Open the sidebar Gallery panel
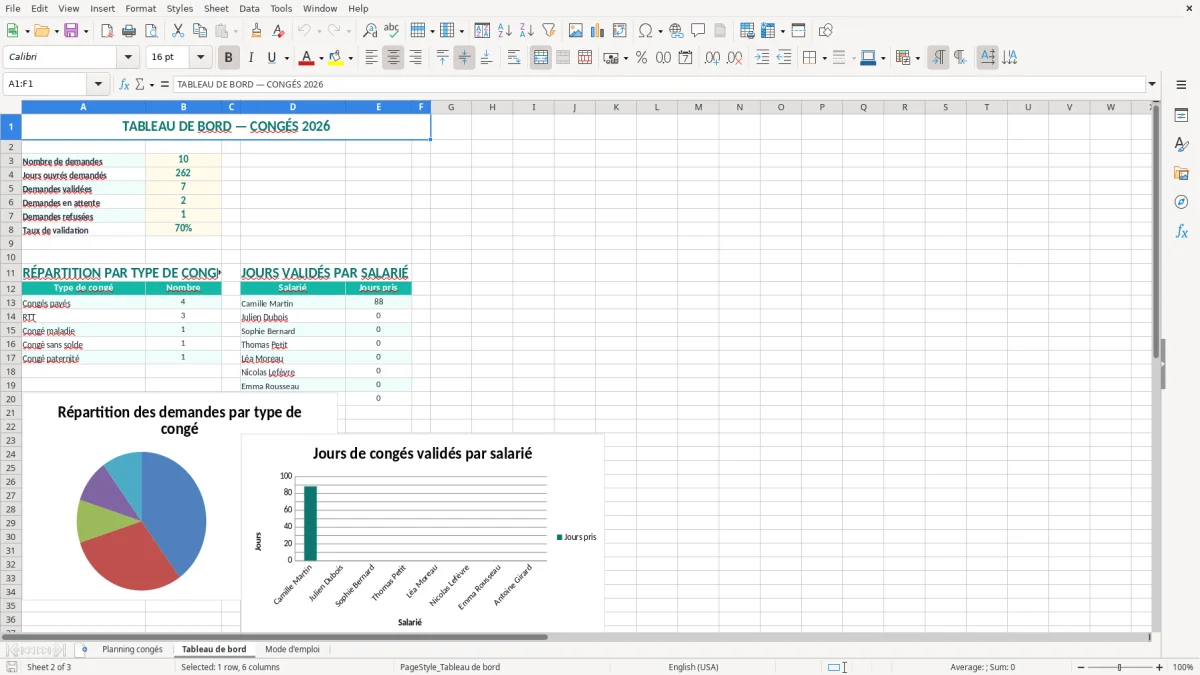Viewport: 1200px width, 675px height. pos(1181,173)
